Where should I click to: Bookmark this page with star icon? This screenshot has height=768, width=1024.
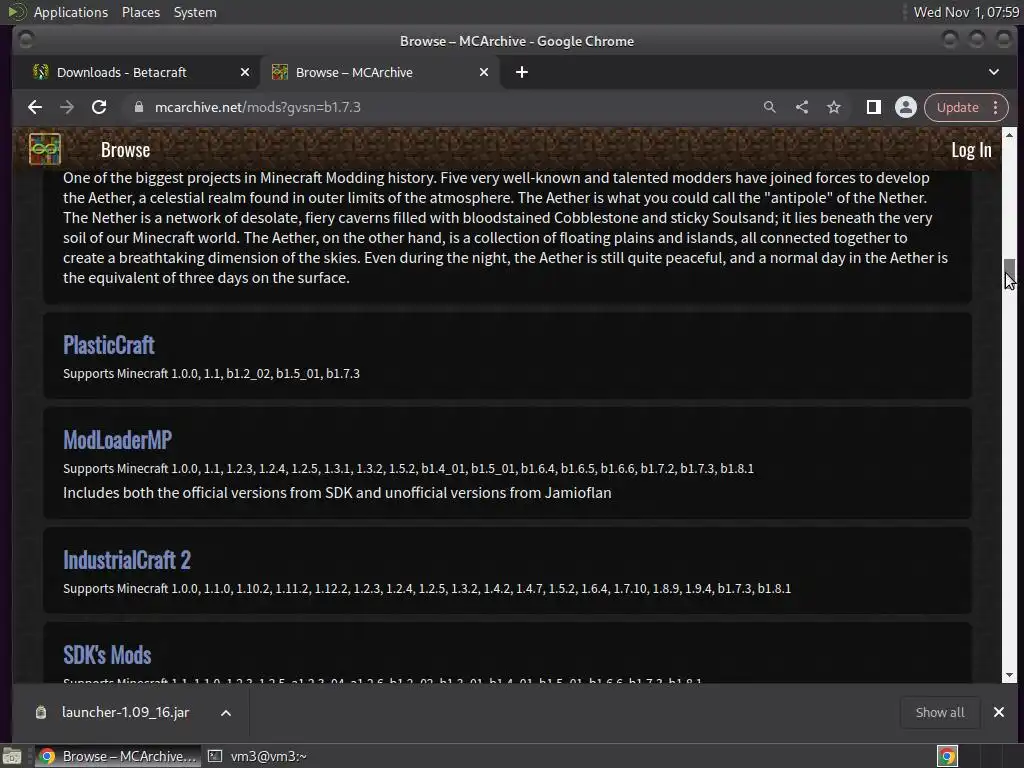(x=834, y=107)
